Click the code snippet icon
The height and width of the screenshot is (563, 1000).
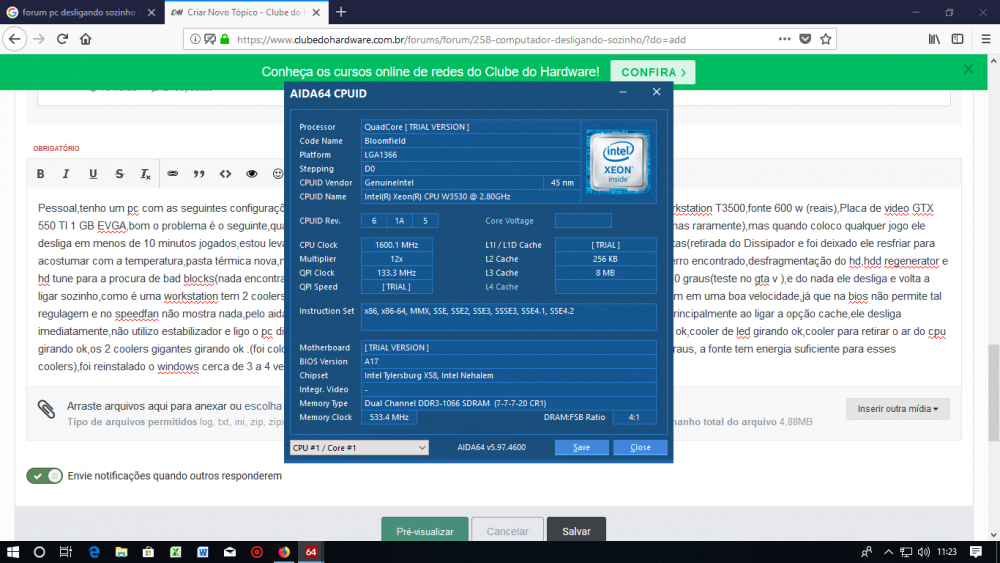coord(225,174)
